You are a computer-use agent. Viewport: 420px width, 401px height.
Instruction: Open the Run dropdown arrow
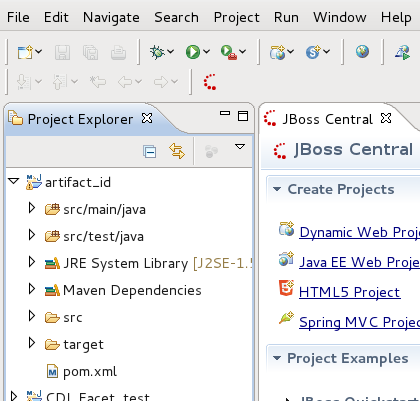(207, 52)
